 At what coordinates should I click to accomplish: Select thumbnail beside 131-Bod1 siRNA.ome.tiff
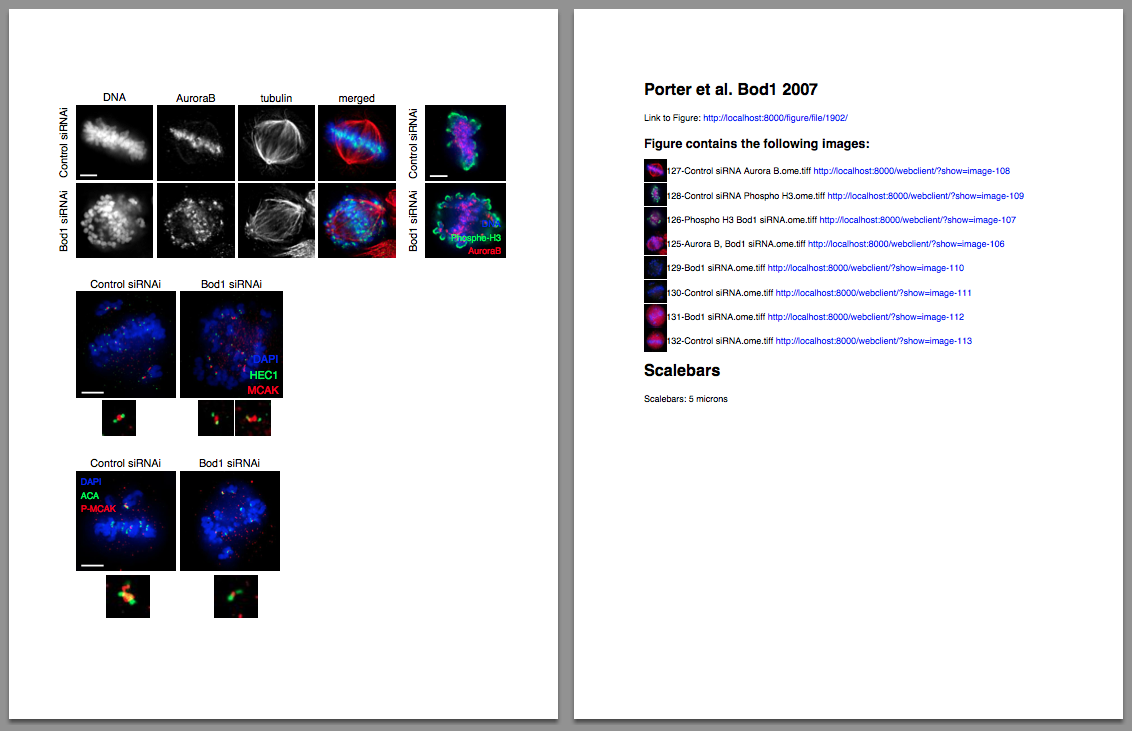pyautogui.click(x=655, y=317)
